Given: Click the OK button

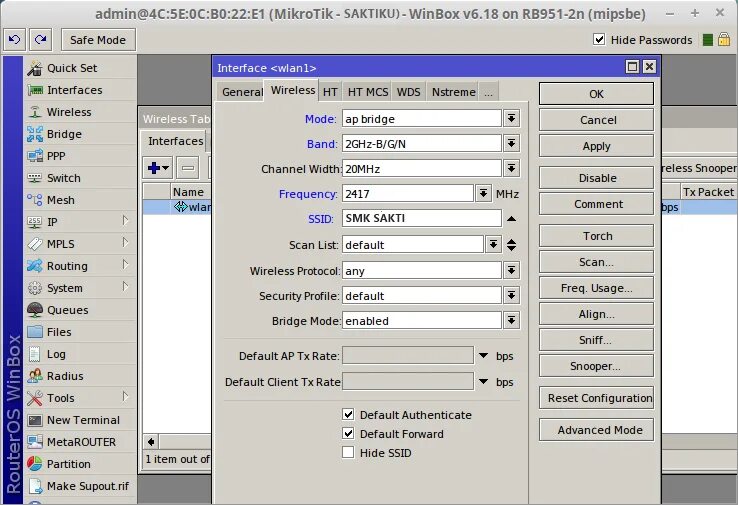Looking at the screenshot, I should (x=596, y=94).
